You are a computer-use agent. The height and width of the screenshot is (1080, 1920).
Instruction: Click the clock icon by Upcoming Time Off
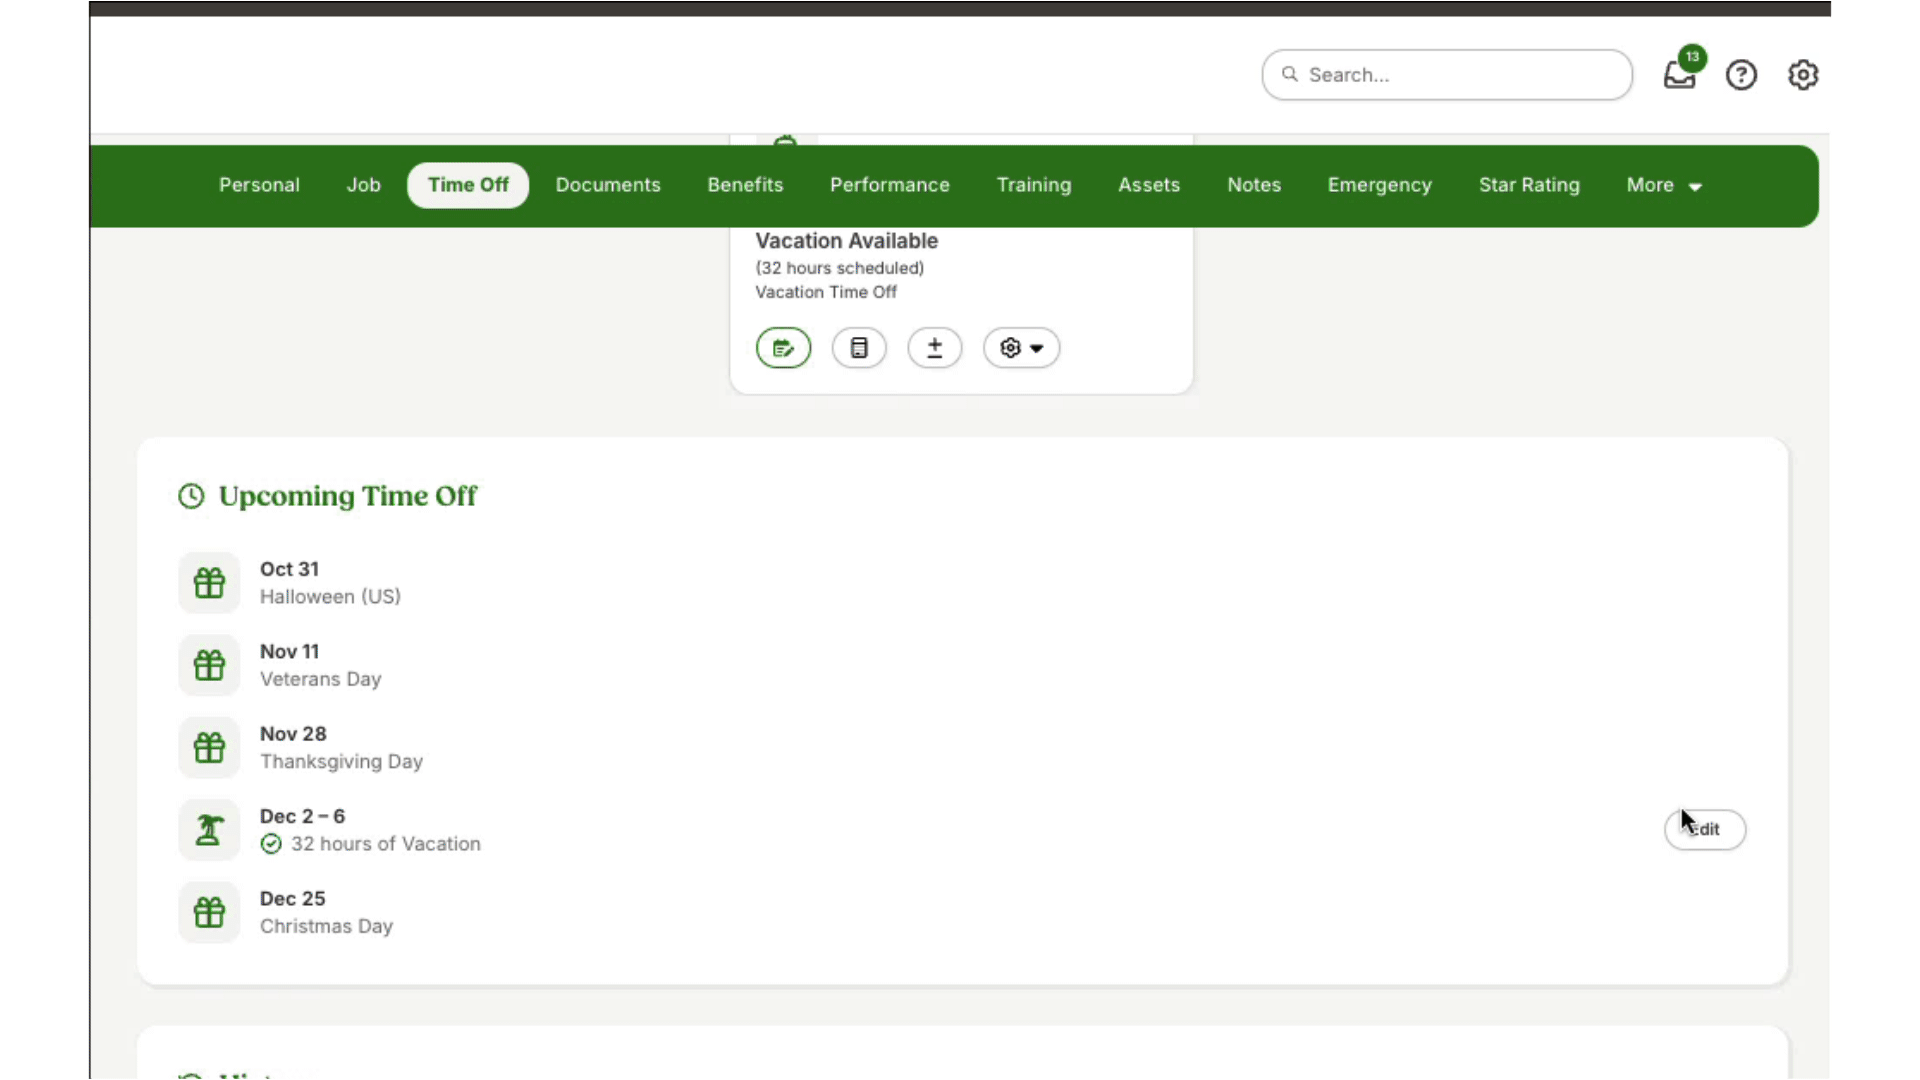(191, 496)
